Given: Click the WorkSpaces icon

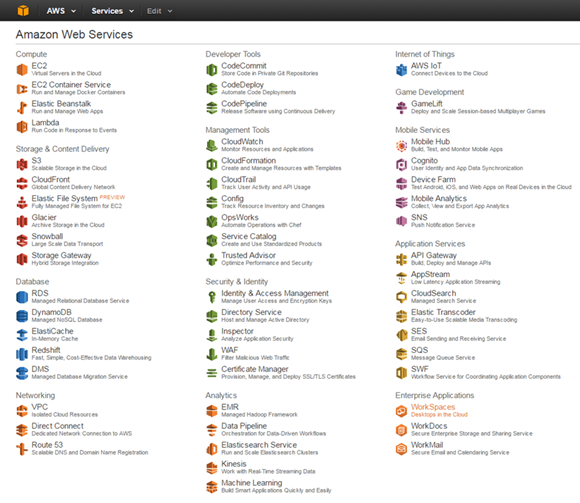Looking at the screenshot, I should click(402, 411).
